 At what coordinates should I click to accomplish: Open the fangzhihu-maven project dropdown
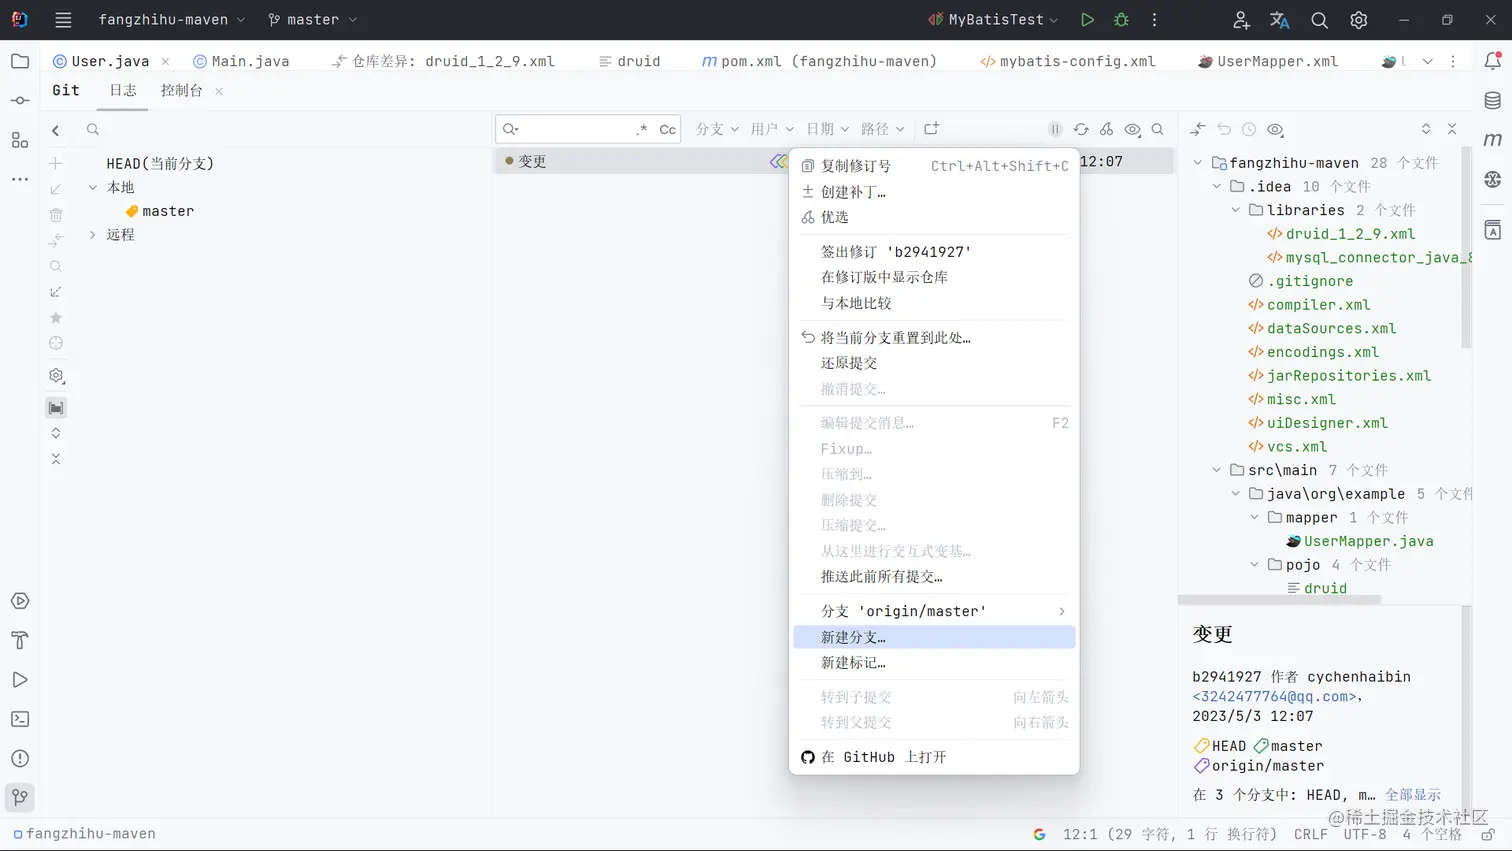tap(171, 20)
